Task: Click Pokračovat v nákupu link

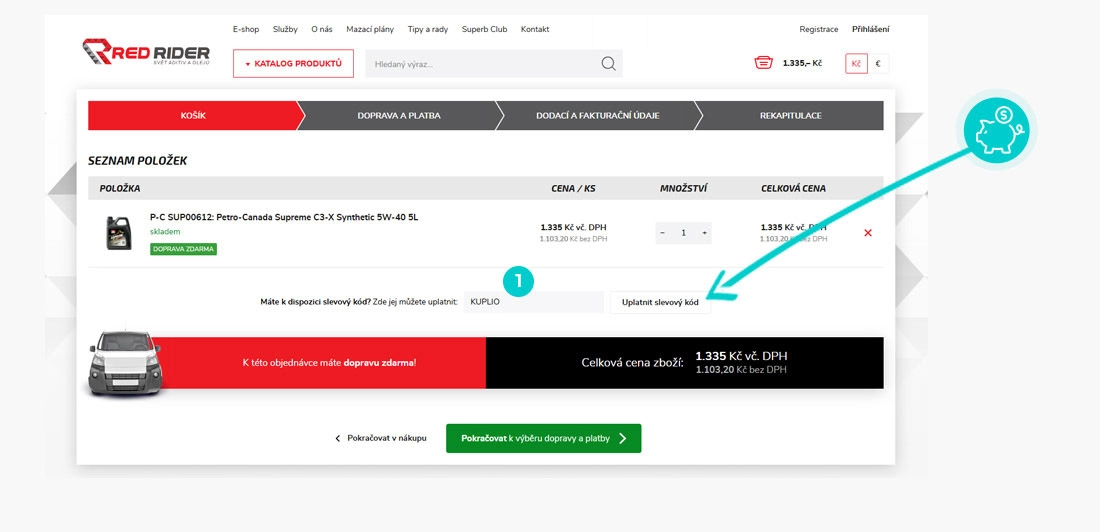Action: (x=380, y=439)
